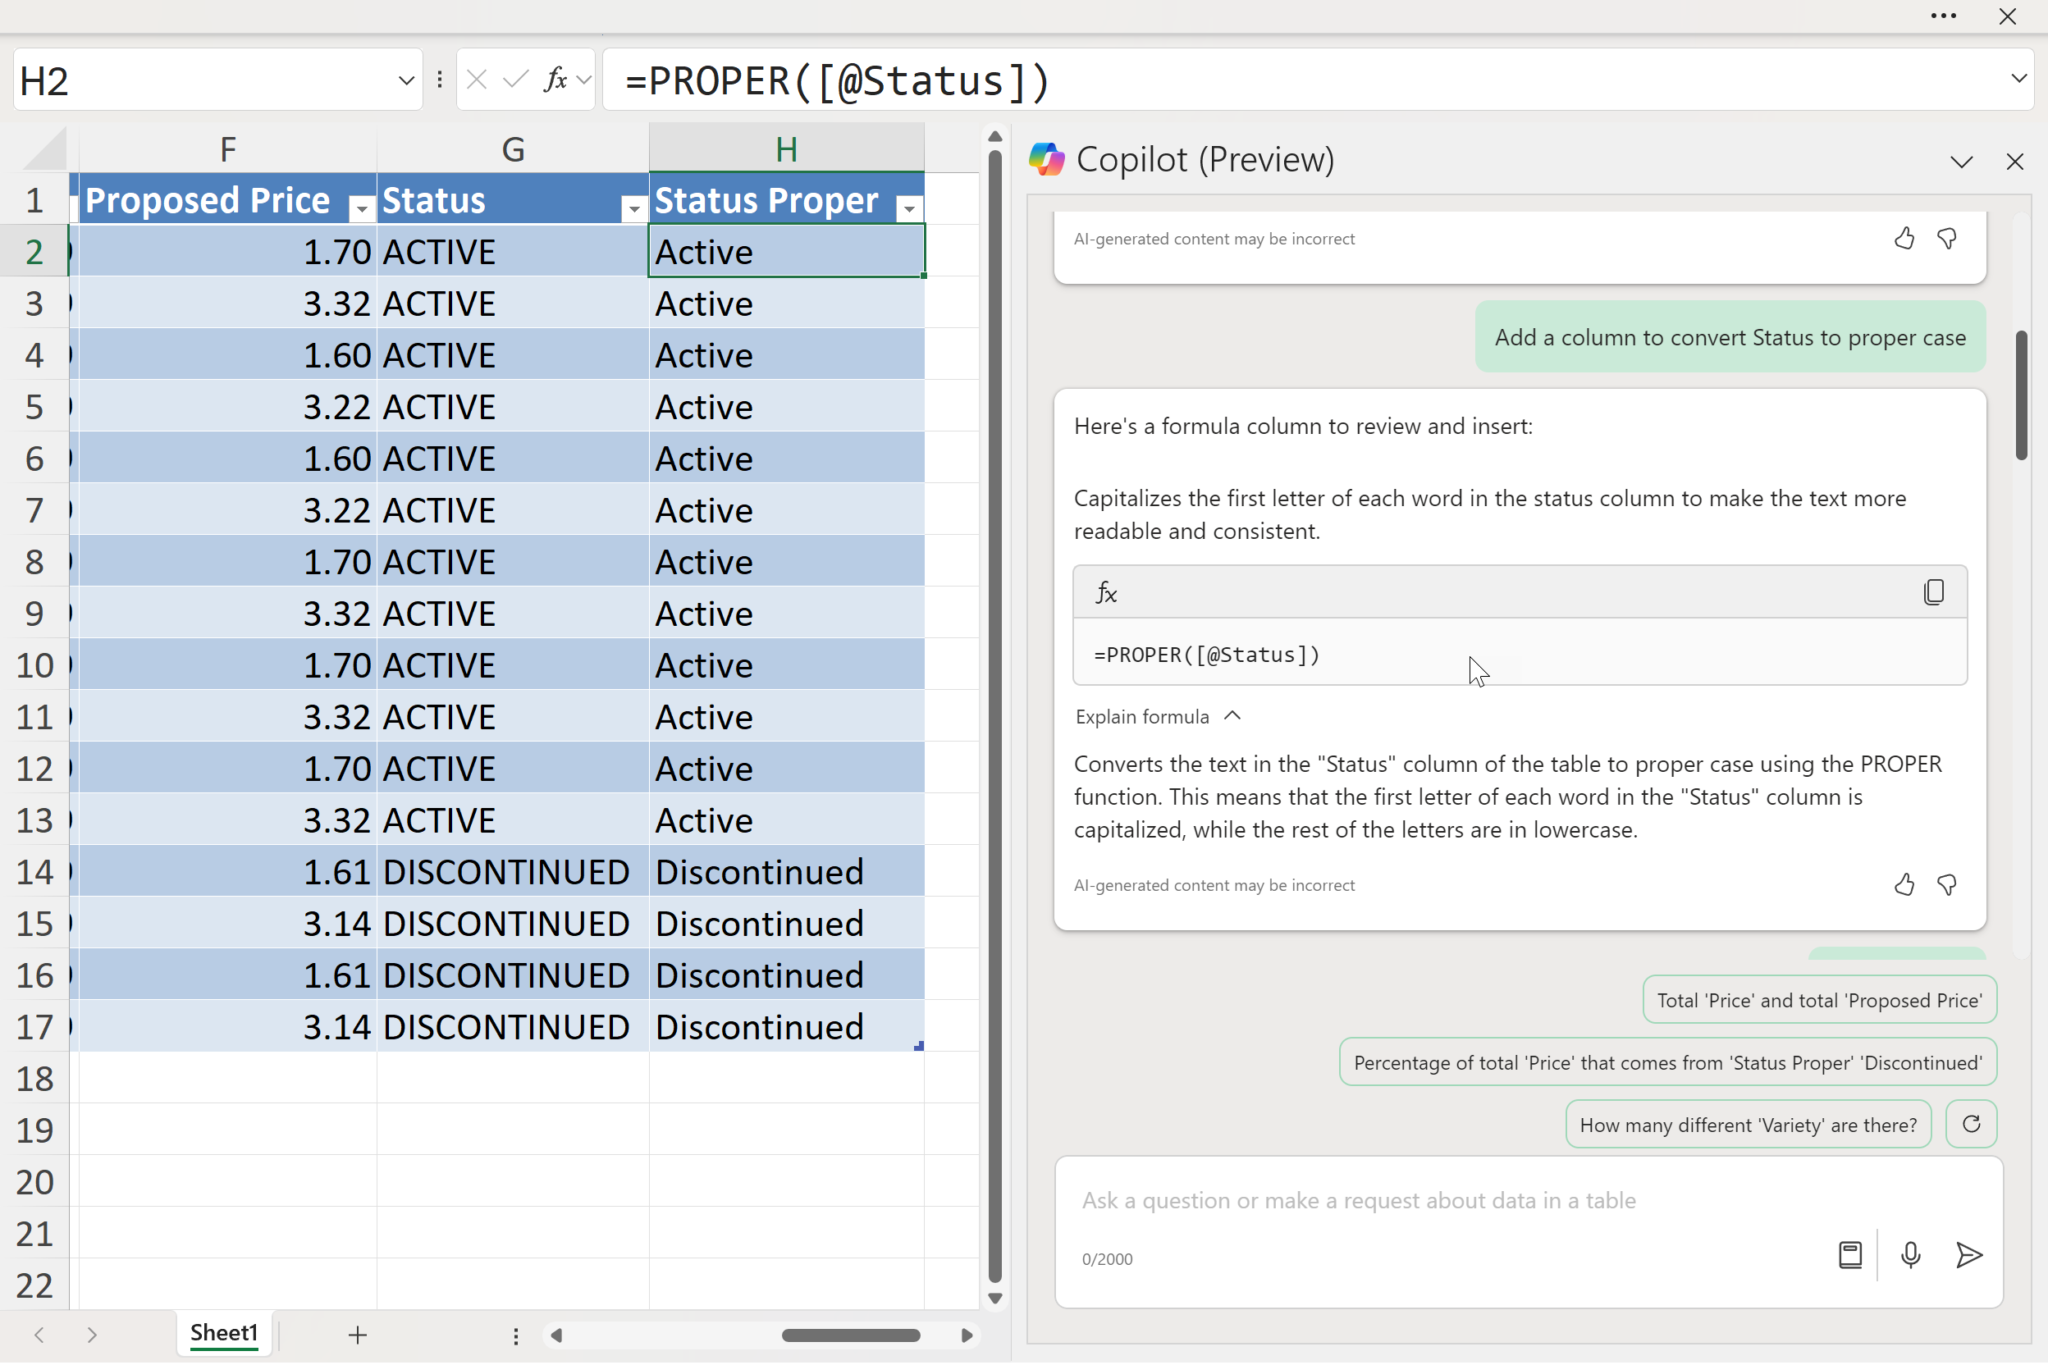Open the prompt guide notebook icon
The width and height of the screenshot is (2048, 1365).
pos(1850,1255)
